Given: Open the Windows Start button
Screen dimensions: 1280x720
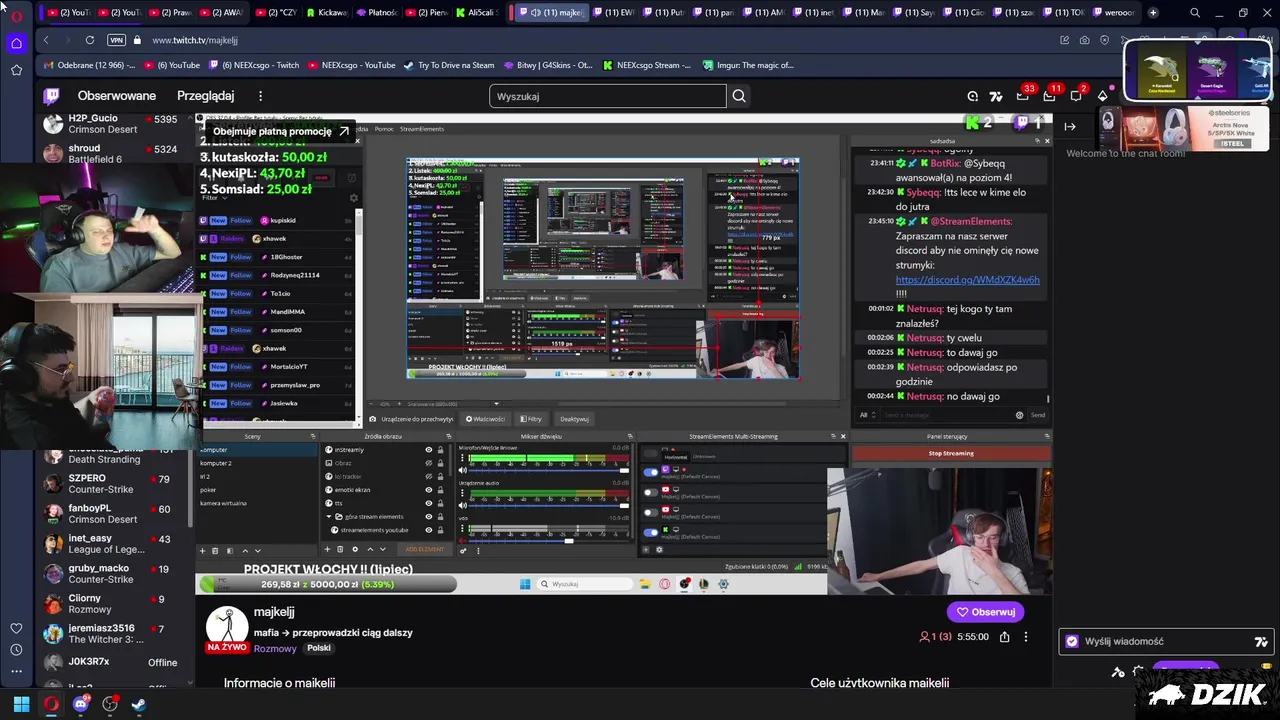Looking at the screenshot, I should [21, 704].
